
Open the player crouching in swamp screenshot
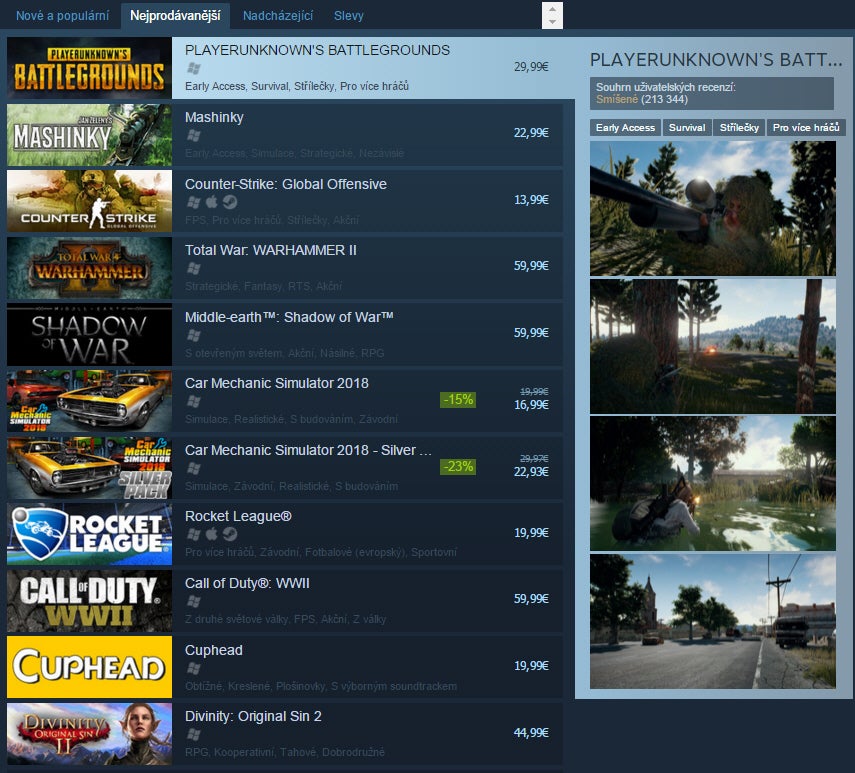[x=713, y=484]
